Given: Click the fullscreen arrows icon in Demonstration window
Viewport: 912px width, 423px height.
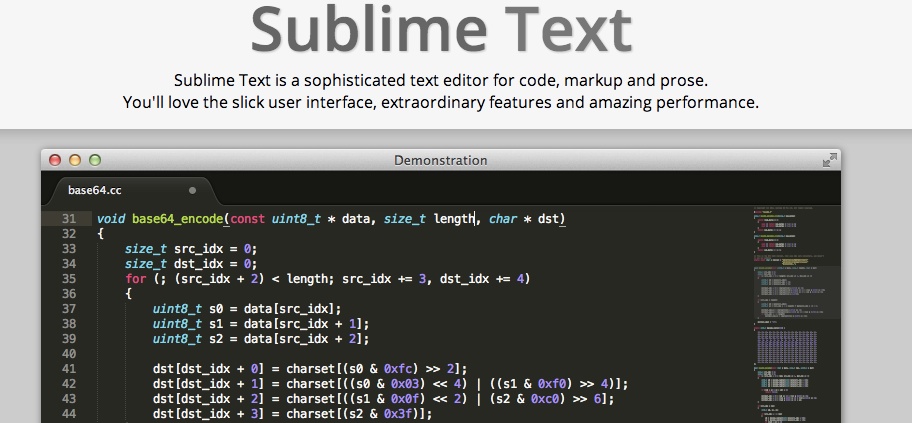Looking at the screenshot, I should point(829,160).
